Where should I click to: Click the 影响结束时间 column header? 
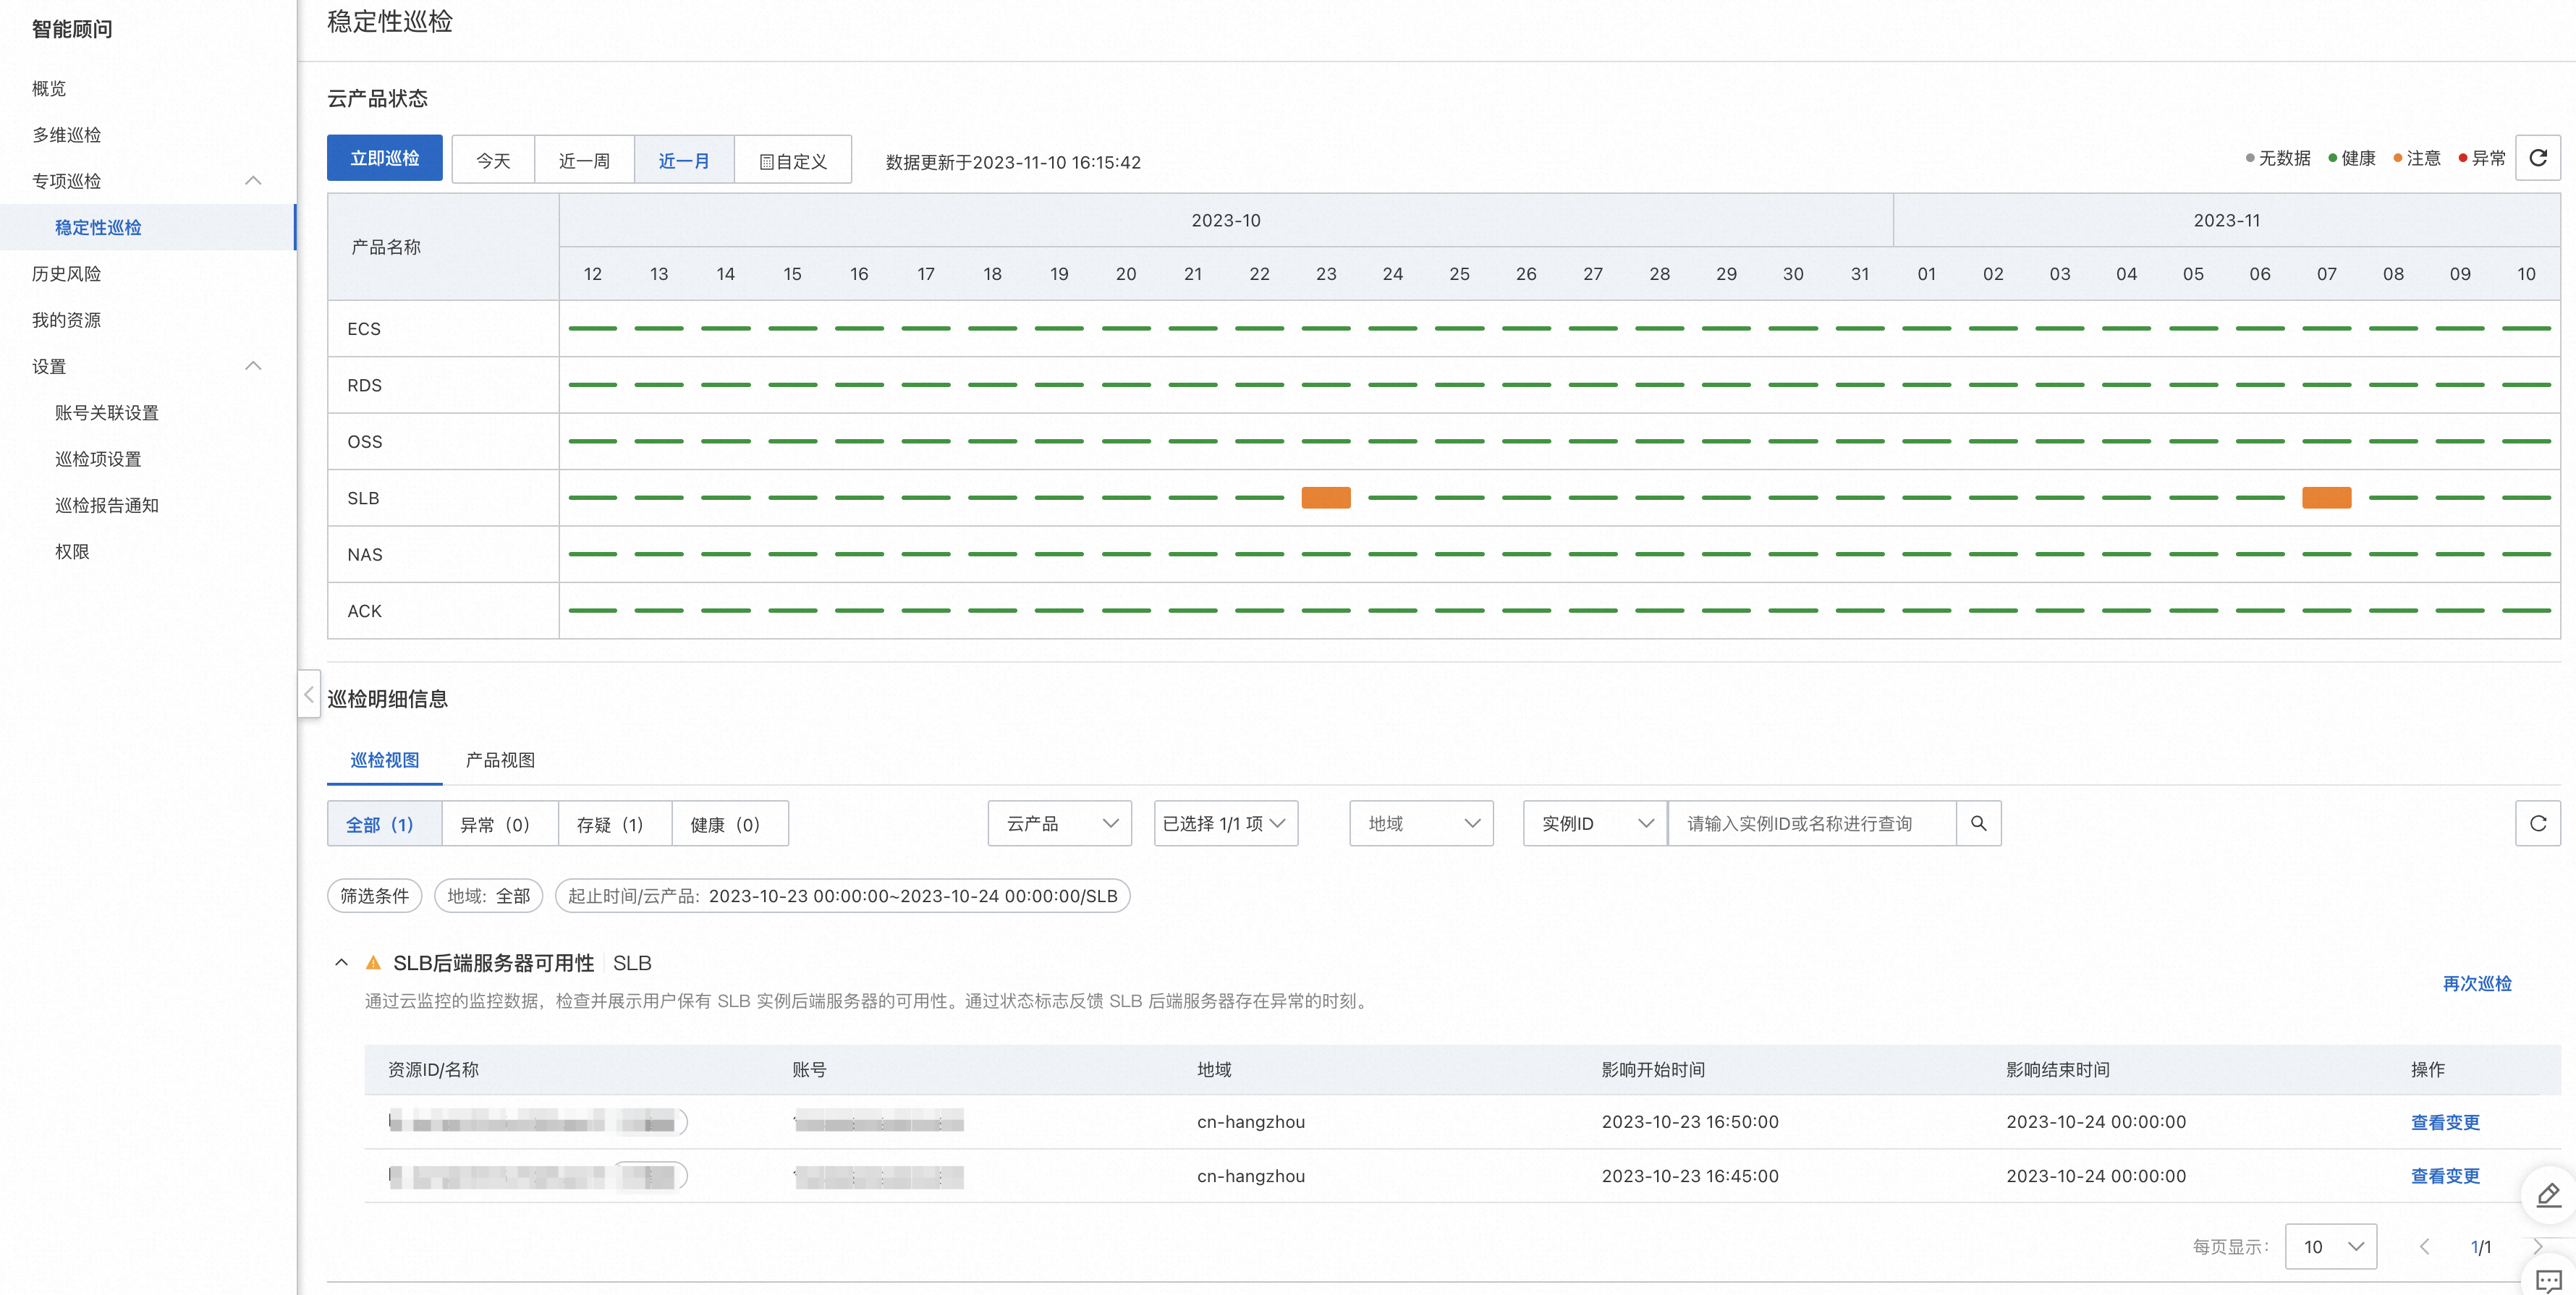(x=2057, y=1069)
